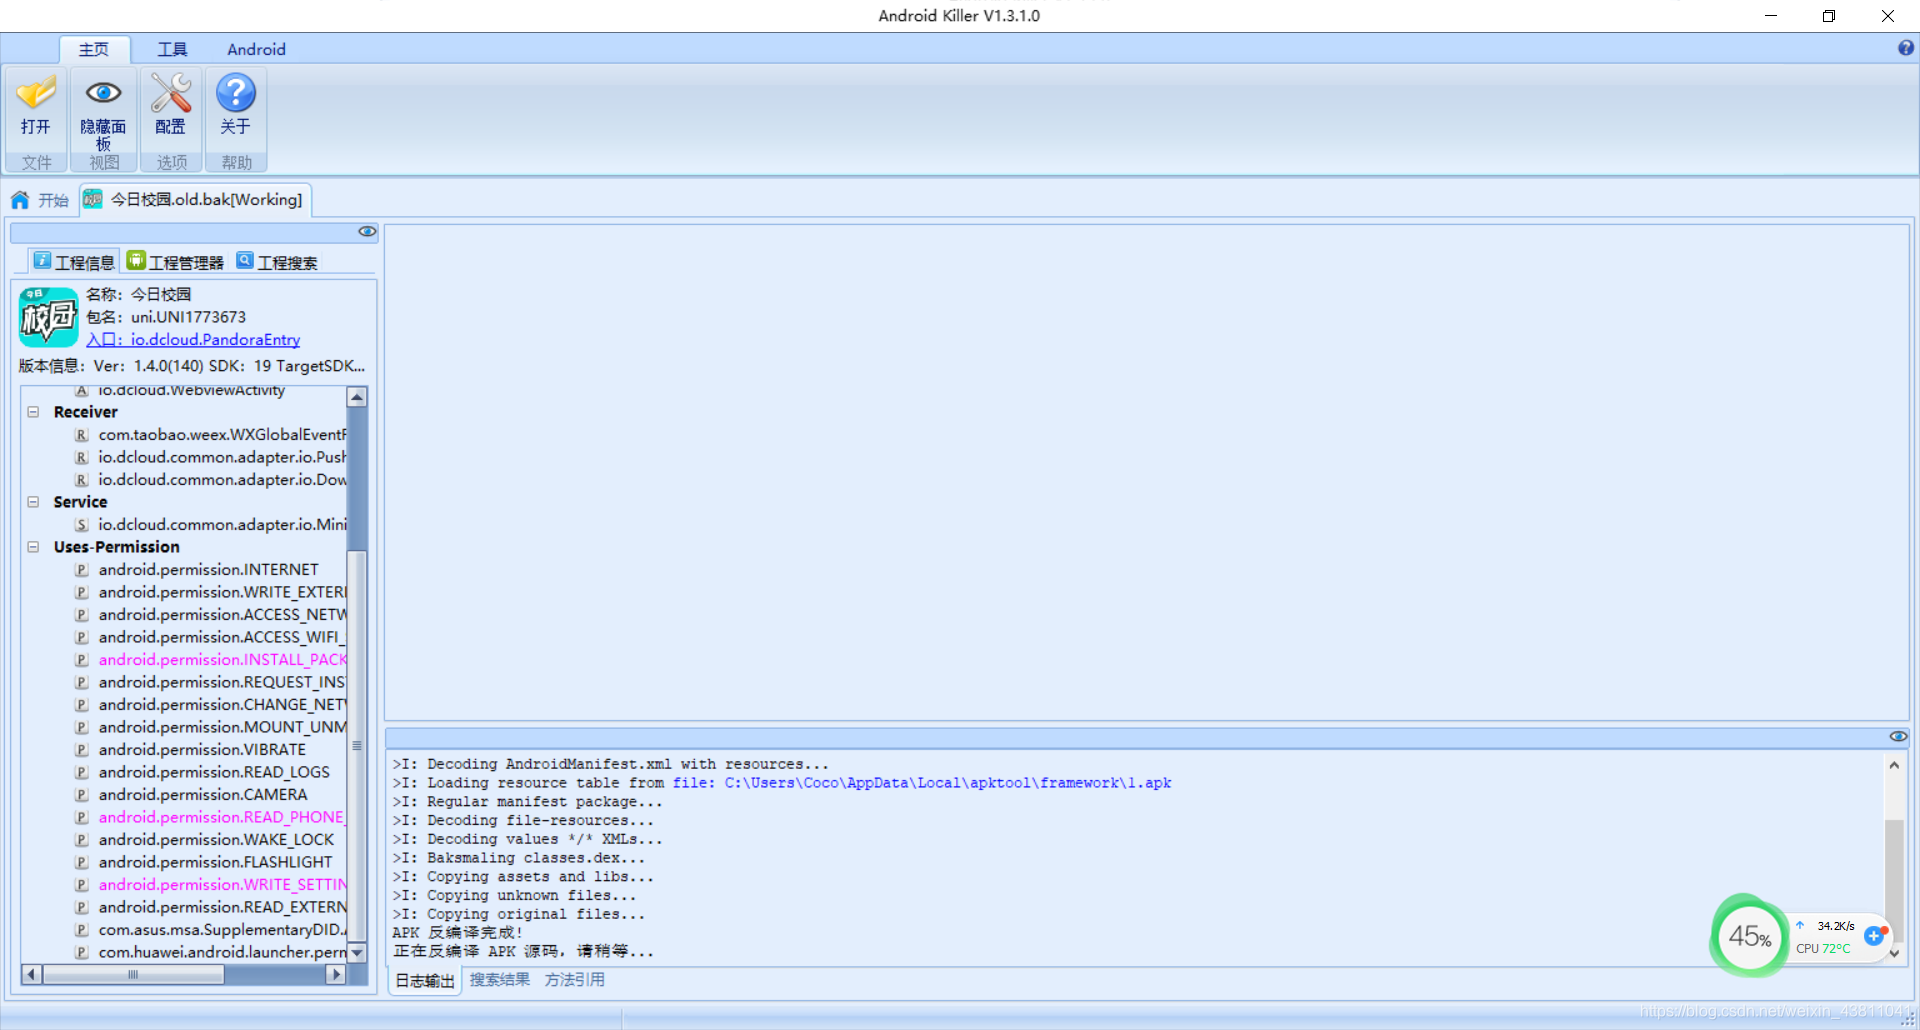Switch to the Android ribbon tab
Image resolution: width=1920 pixels, height=1030 pixels.
click(x=256, y=49)
